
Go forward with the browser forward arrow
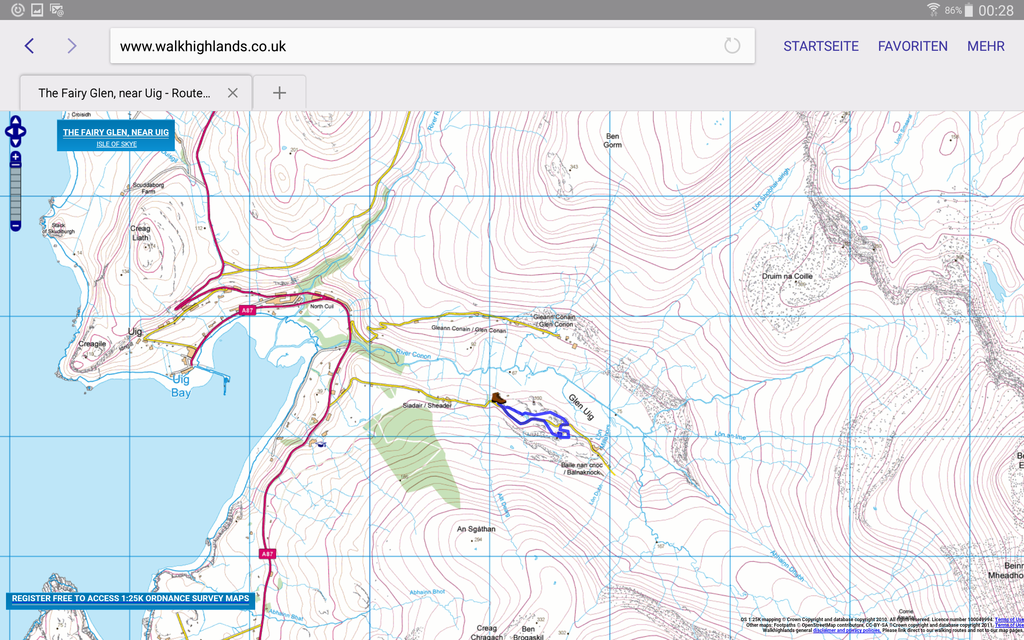click(72, 46)
